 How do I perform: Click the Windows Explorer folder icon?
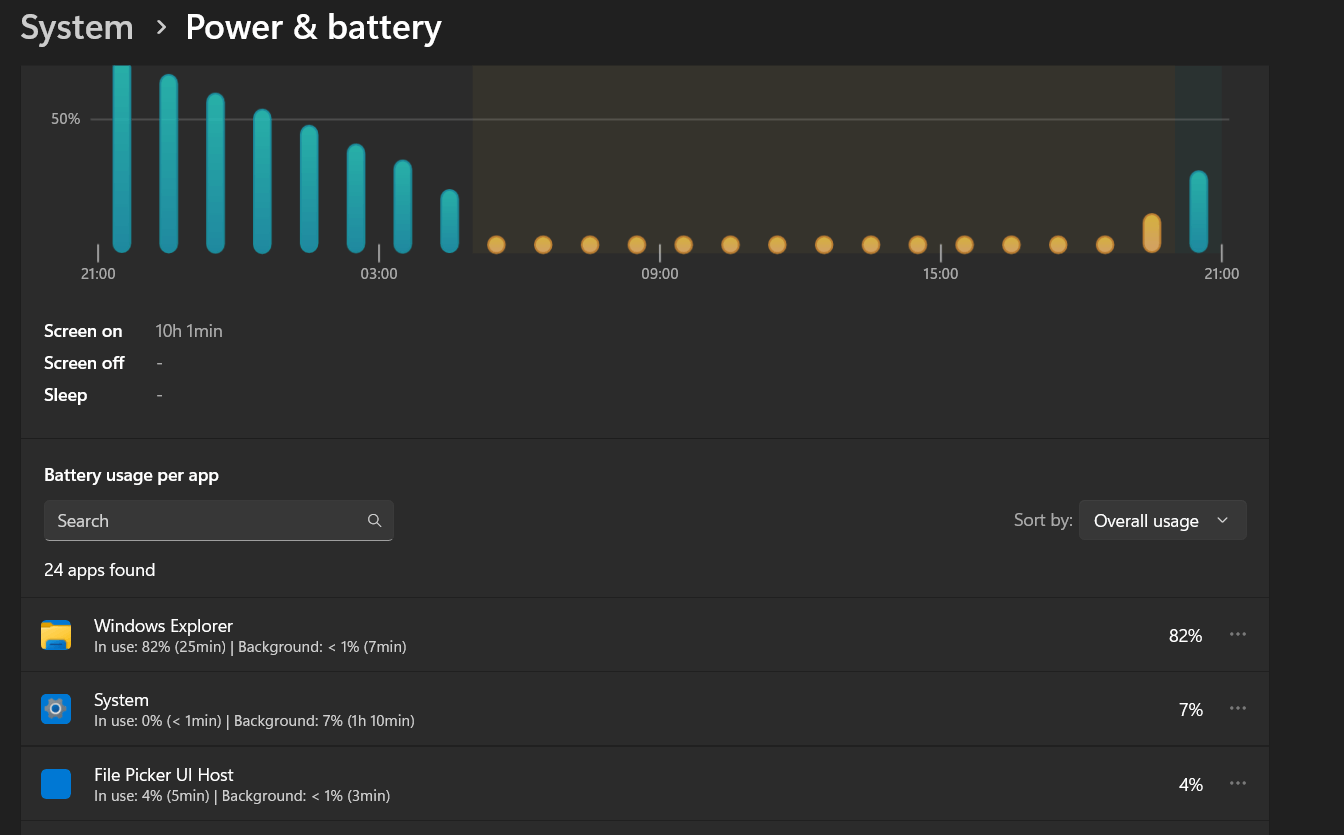tap(56, 634)
